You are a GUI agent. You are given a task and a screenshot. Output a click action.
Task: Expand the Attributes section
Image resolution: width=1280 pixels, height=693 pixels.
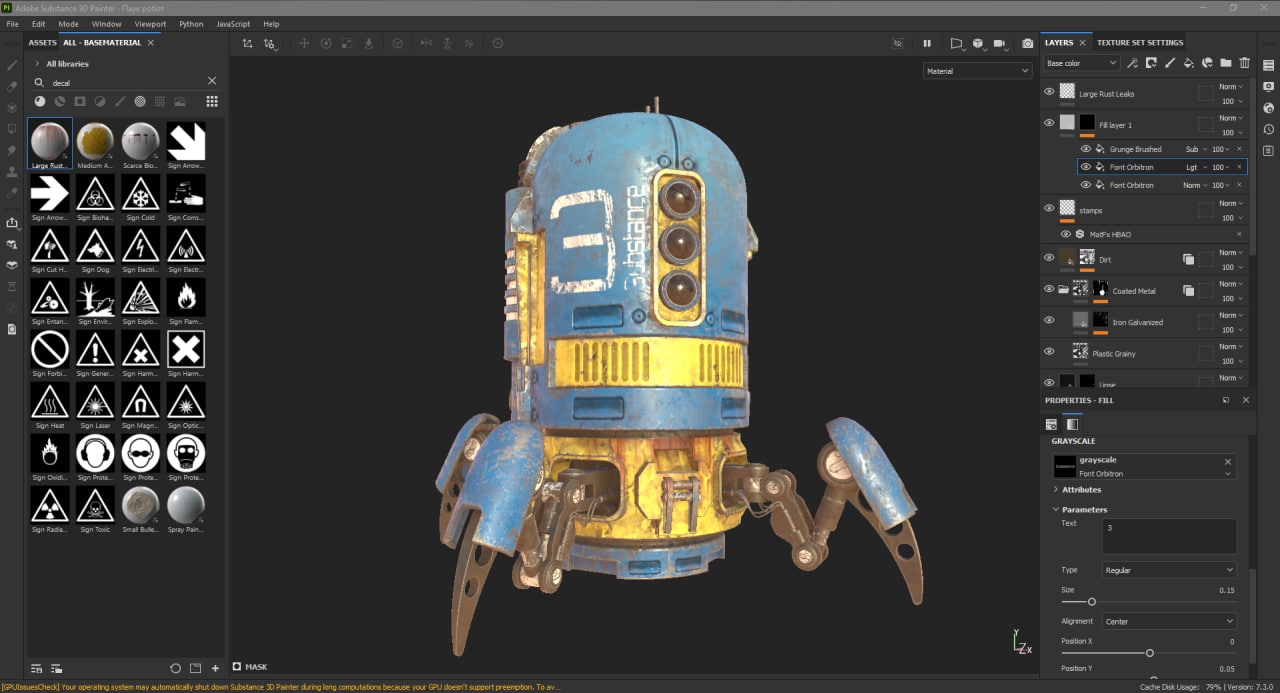[x=1056, y=489]
